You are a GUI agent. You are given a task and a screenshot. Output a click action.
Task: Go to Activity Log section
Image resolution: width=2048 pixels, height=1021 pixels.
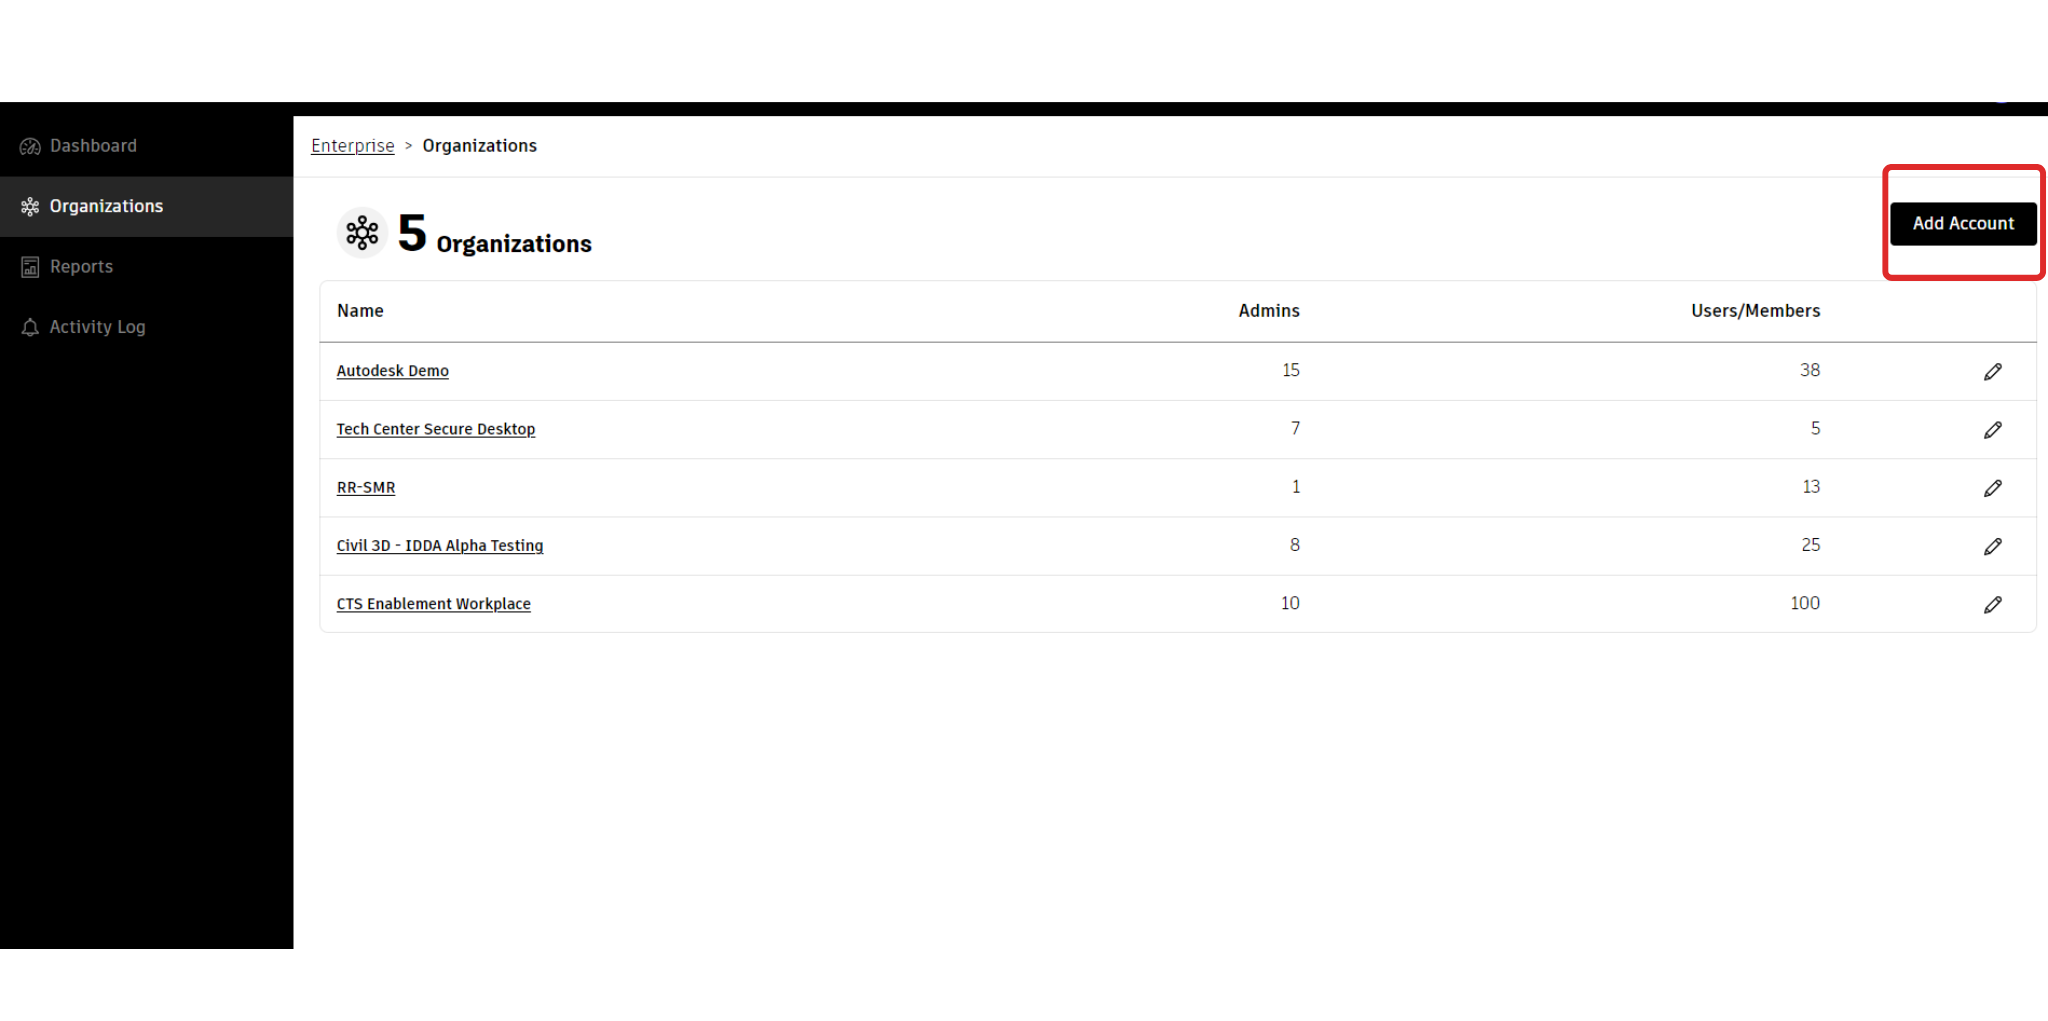click(x=97, y=327)
